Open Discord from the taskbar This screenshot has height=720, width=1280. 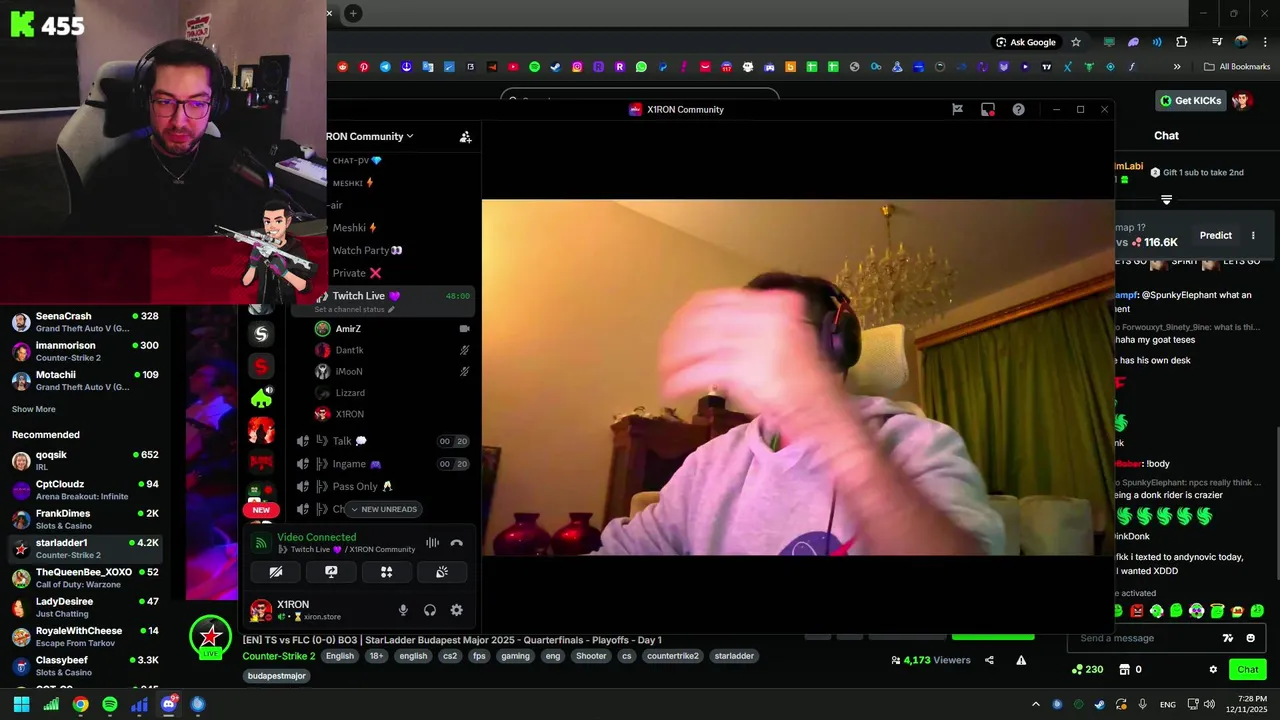pyautogui.click(x=169, y=704)
